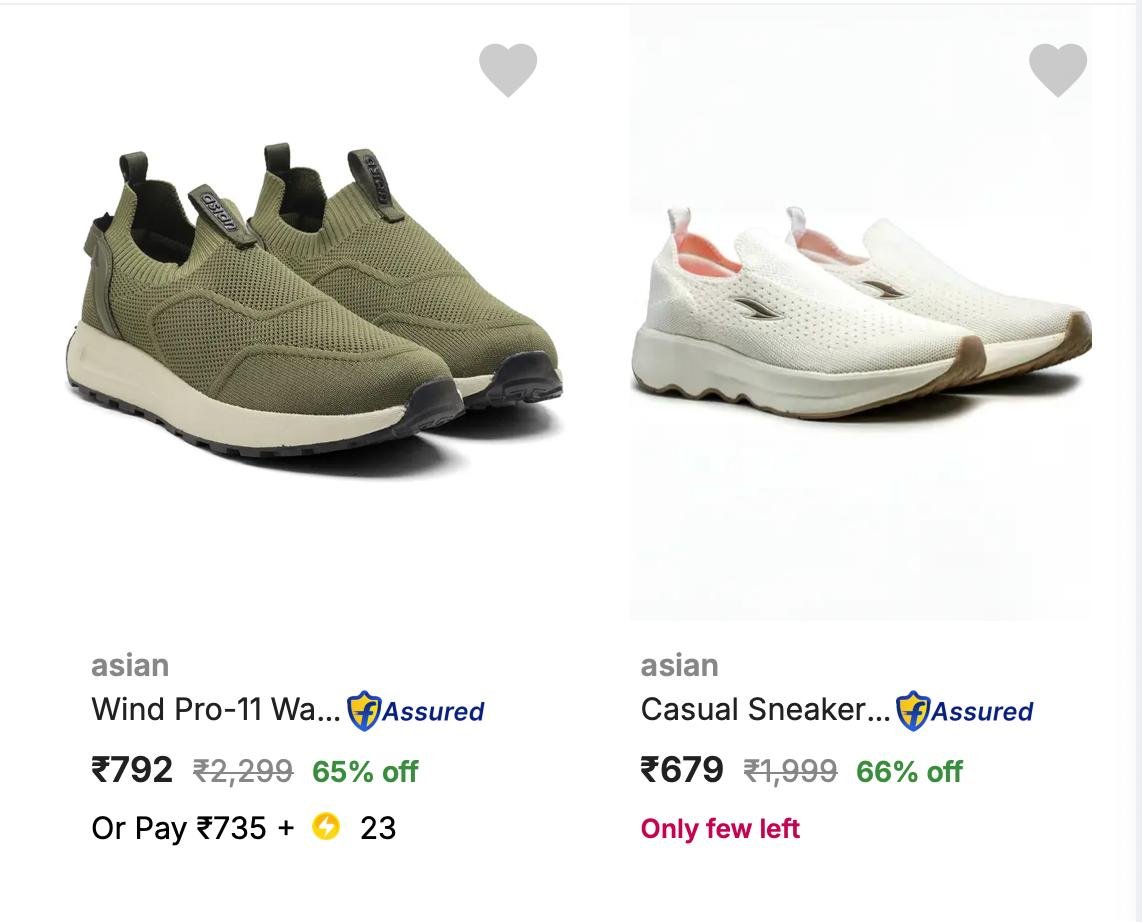Click the ₹792 price
The height and width of the screenshot is (922, 1142).
pyautogui.click(x=132, y=770)
